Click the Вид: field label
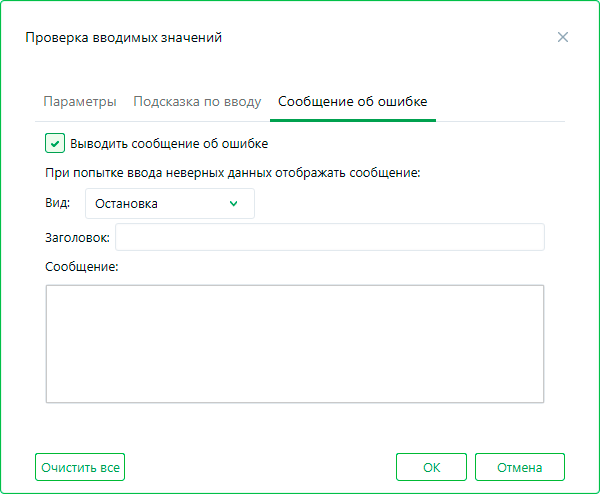The height and width of the screenshot is (494, 600). click(x=58, y=203)
